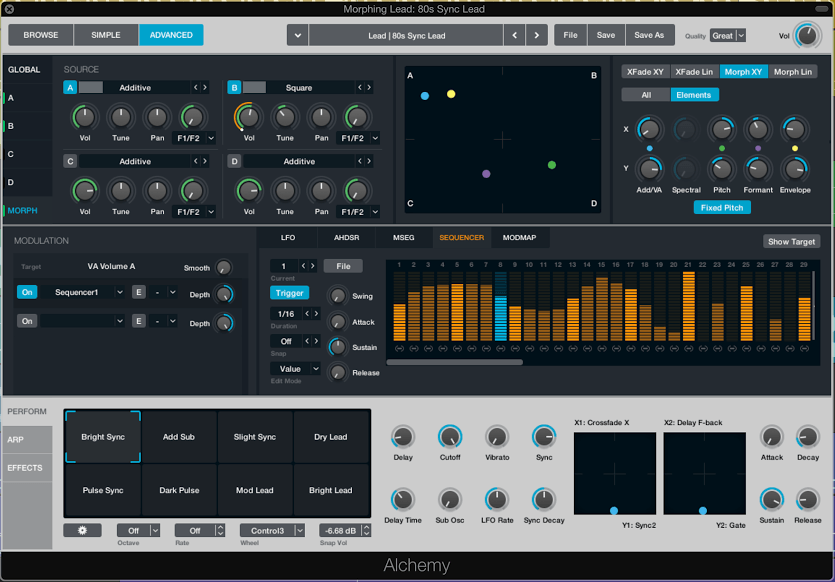The image size is (835, 582).
Task: Click the yellow morph point in XY pad
Action: (x=451, y=94)
